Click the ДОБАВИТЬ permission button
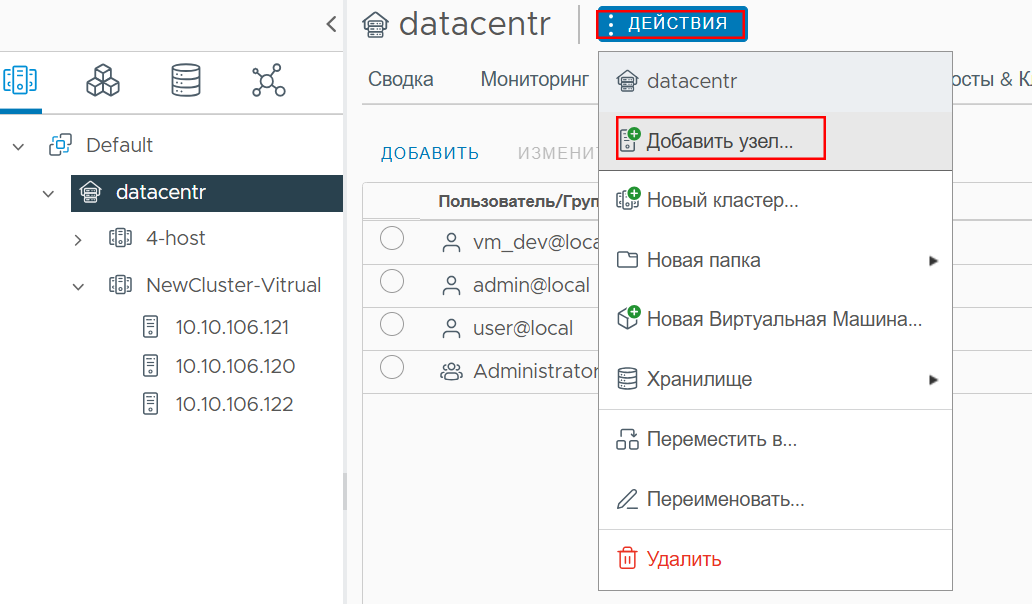Screen dimensions: 1032x604 (430, 153)
